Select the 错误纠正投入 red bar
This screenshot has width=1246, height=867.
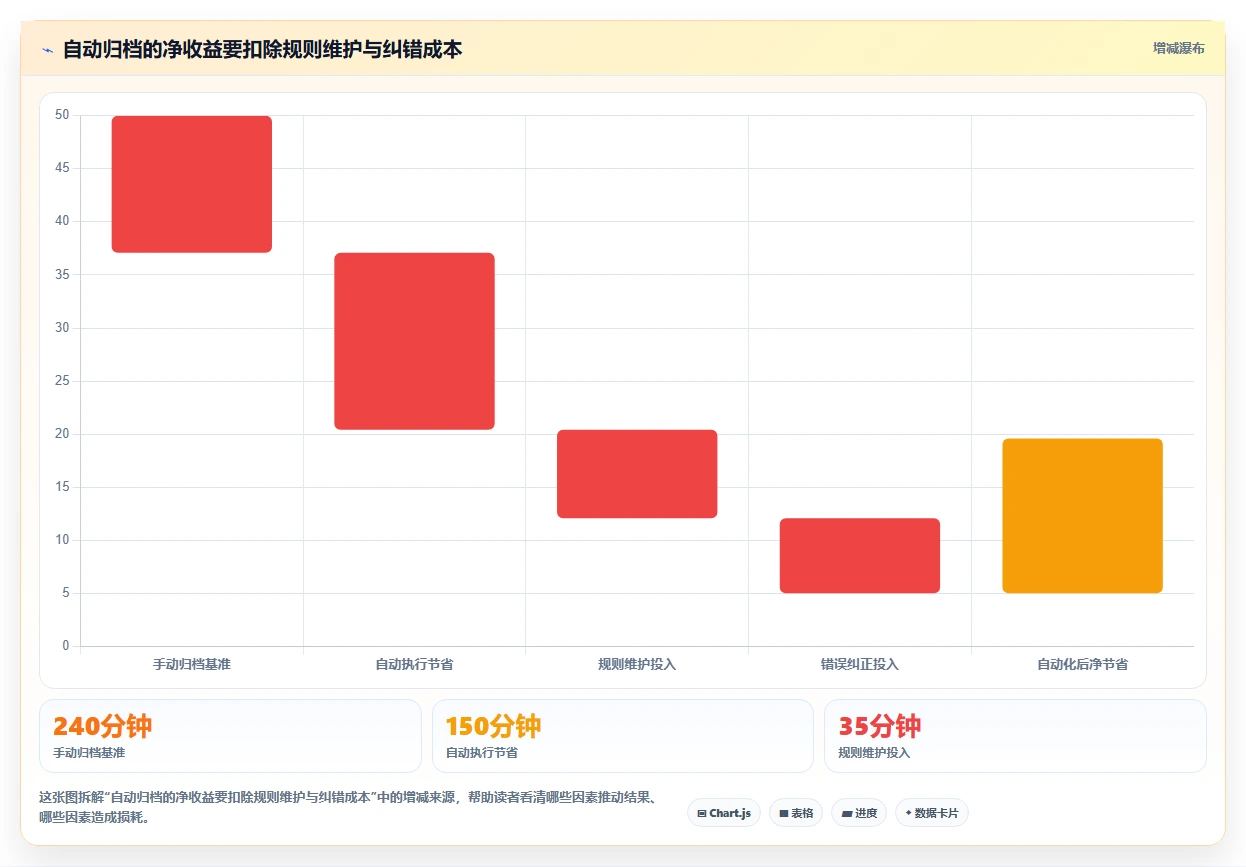860,555
